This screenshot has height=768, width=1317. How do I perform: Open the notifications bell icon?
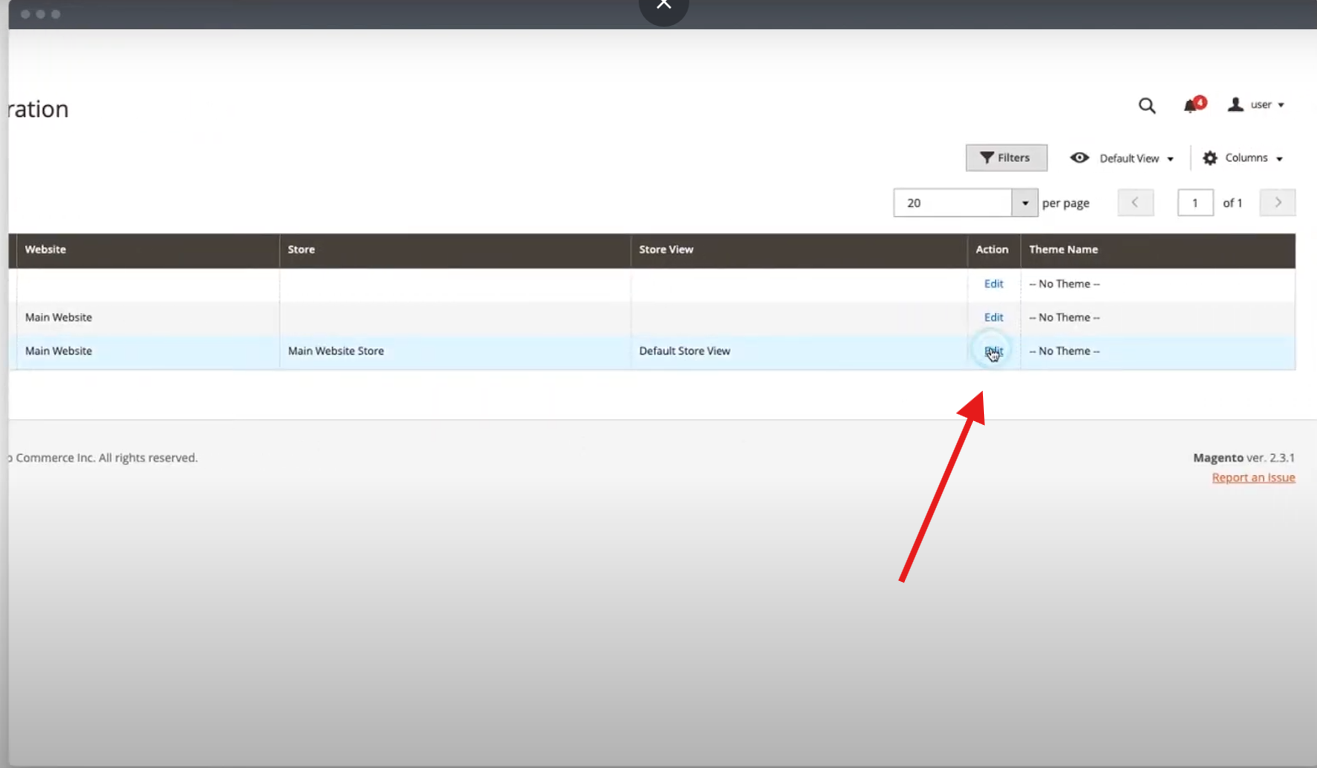tap(1191, 105)
